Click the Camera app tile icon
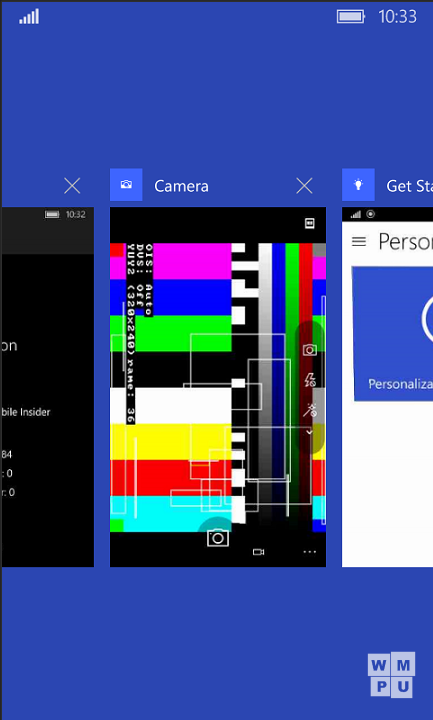Screen dimensions: 433x720 126,185
